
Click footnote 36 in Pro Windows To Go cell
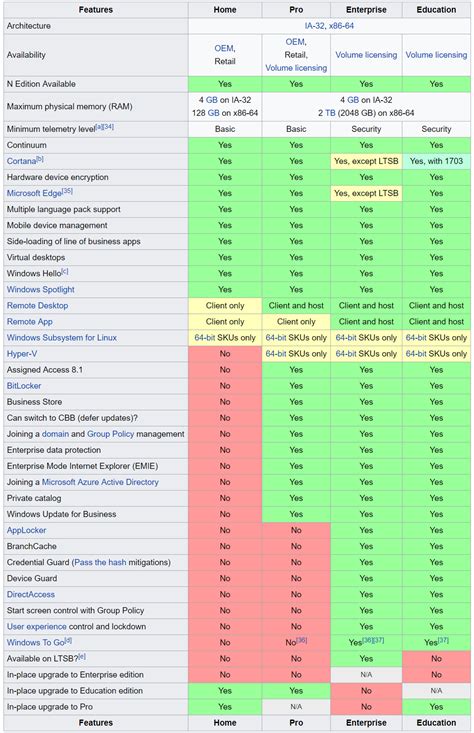(302, 640)
